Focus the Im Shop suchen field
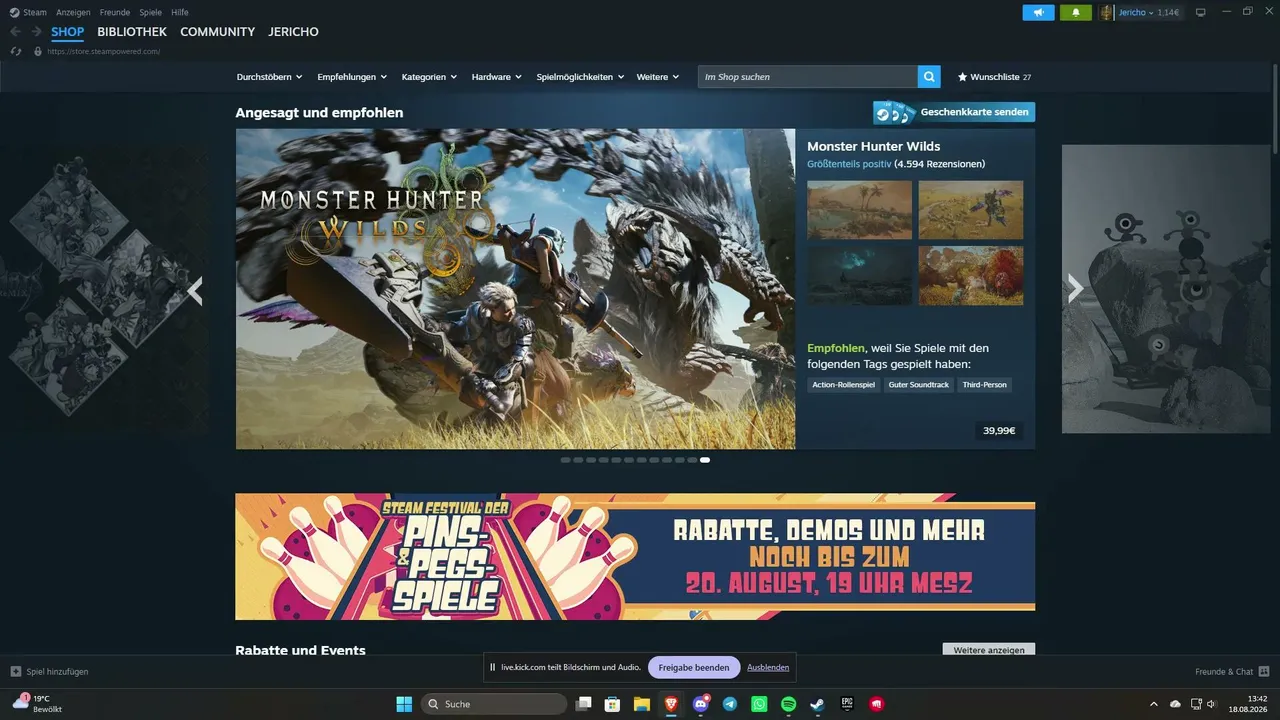 (x=808, y=77)
